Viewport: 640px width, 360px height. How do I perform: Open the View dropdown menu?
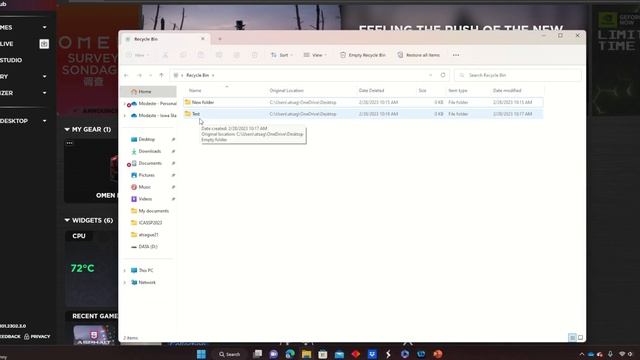pos(315,55)
